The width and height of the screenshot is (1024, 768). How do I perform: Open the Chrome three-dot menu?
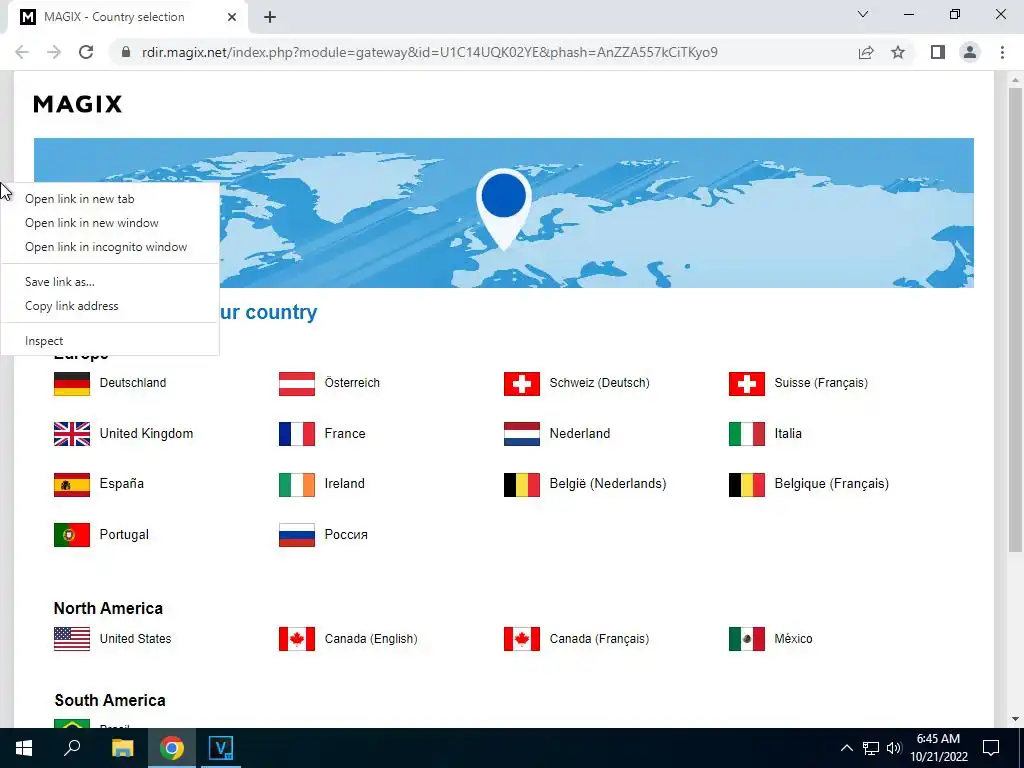pos(1002,52)
